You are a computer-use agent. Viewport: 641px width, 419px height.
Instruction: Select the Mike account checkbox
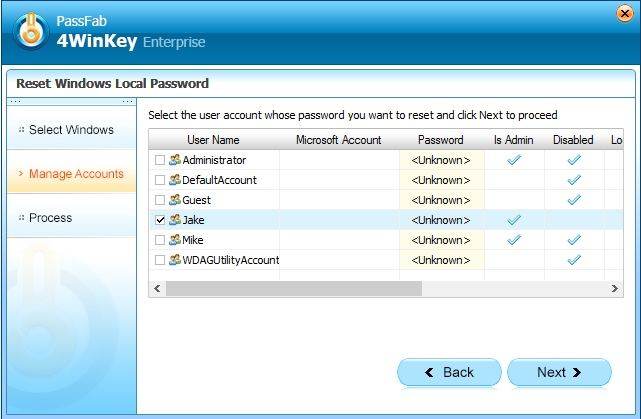click(x=160, y=240)
